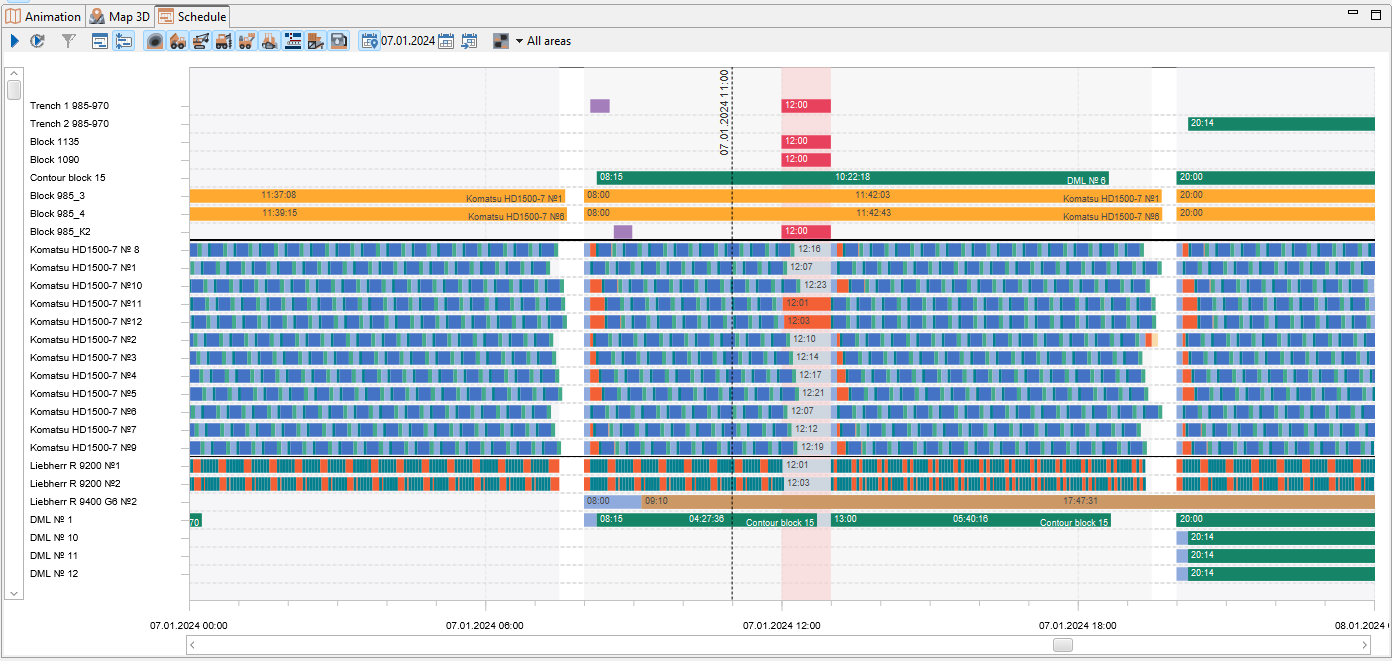Select the Block 985_3 row label
Image resolution: width=1392 pixels, height=661 pixels.
57,196
